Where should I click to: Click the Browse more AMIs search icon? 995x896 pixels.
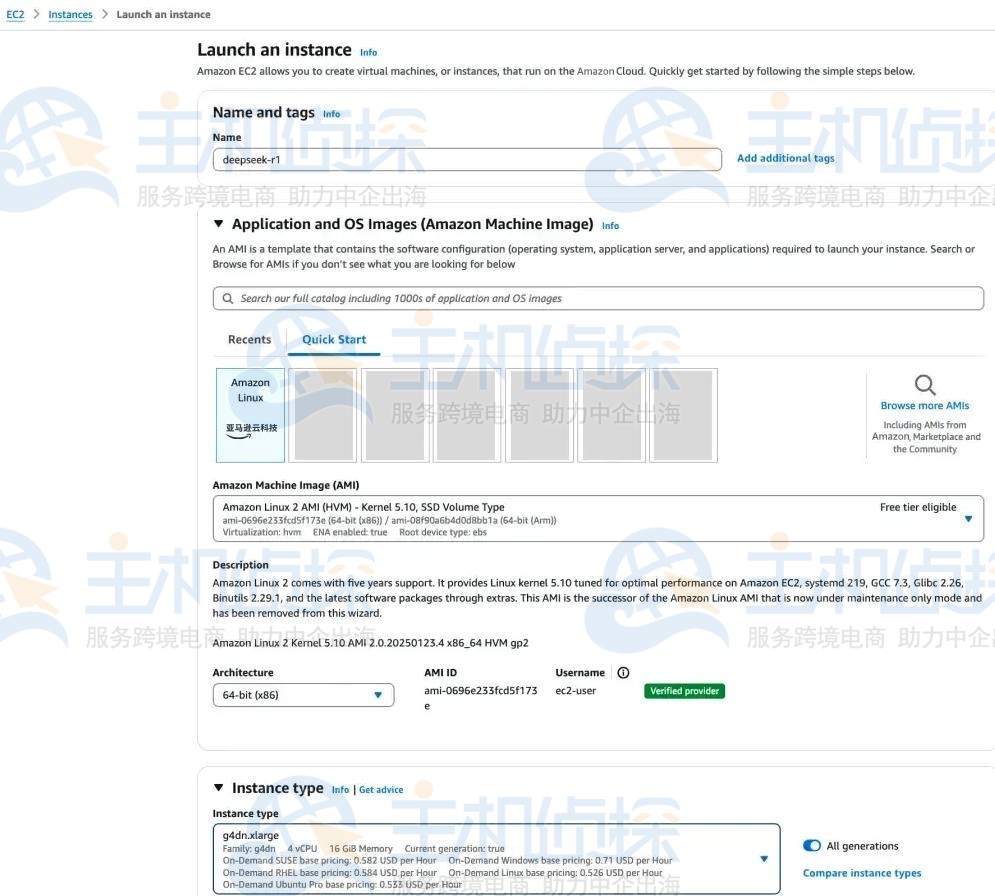tap(923, 384)
